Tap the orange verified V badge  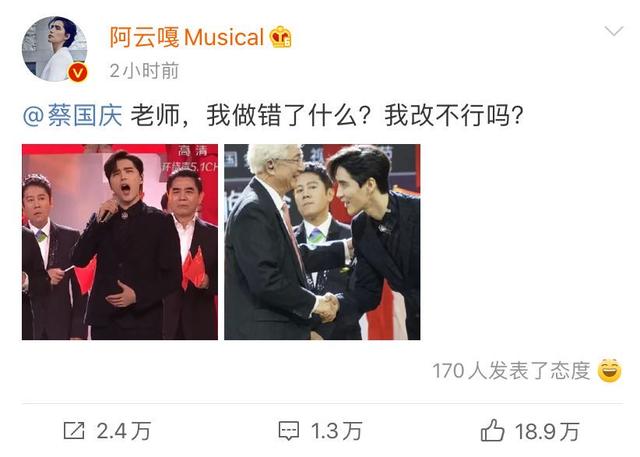pos(77,73)
